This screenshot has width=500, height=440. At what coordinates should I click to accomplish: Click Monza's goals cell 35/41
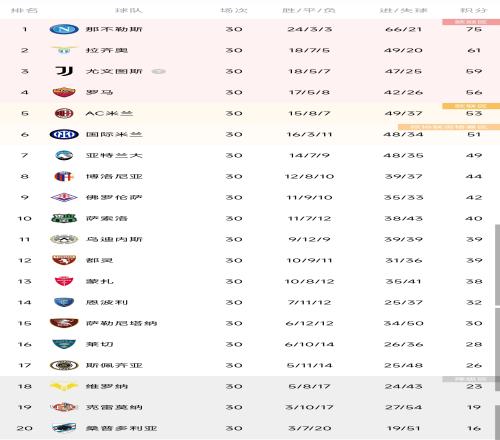click(x=403, y=281)
